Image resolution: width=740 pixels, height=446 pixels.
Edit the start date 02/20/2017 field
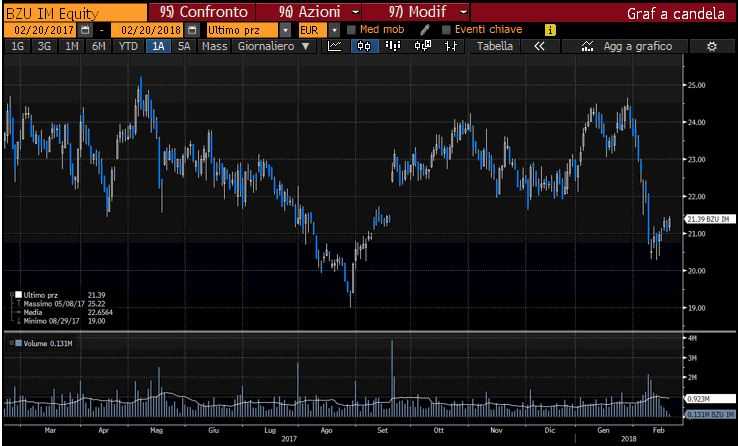pyautogui.click(x=41, y=30)
